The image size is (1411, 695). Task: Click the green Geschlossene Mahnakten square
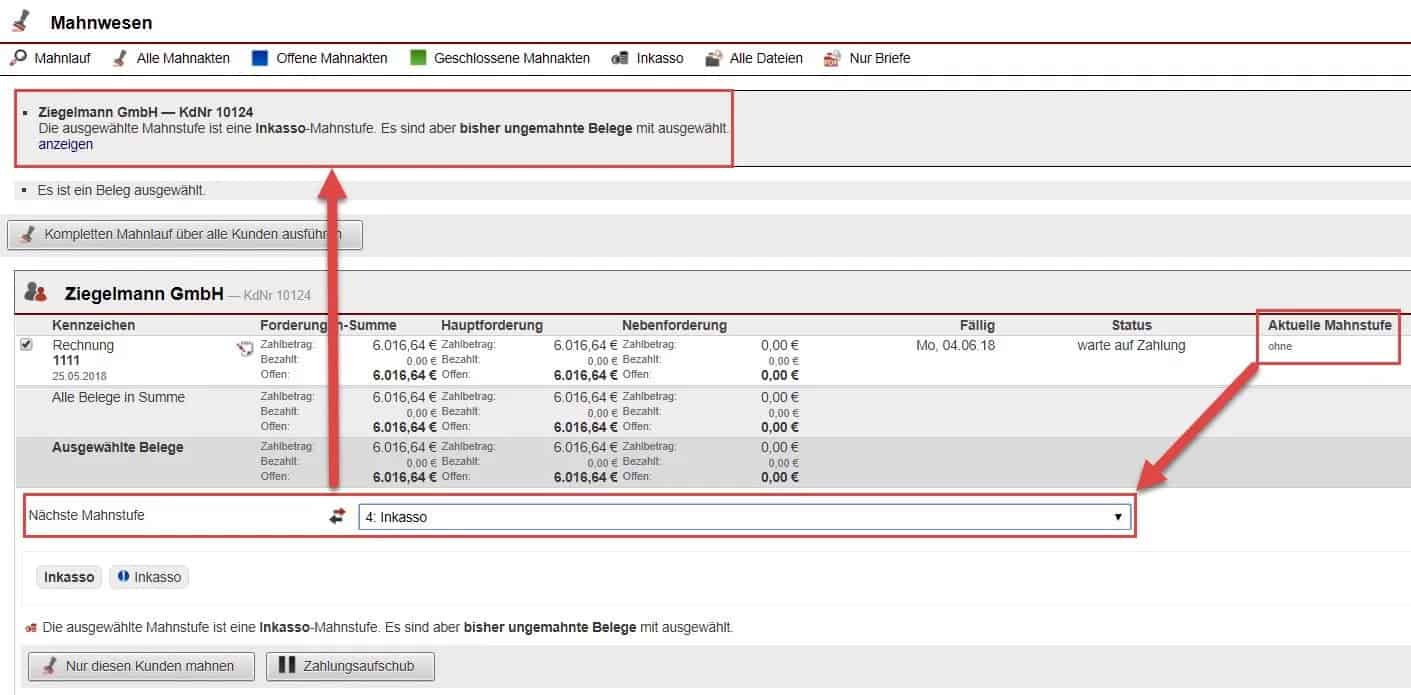point(418,58)
